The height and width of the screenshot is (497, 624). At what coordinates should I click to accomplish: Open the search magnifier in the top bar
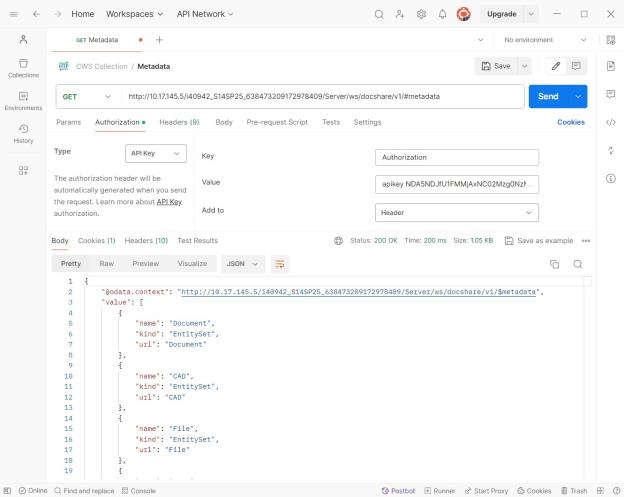[x=379, y=14]
